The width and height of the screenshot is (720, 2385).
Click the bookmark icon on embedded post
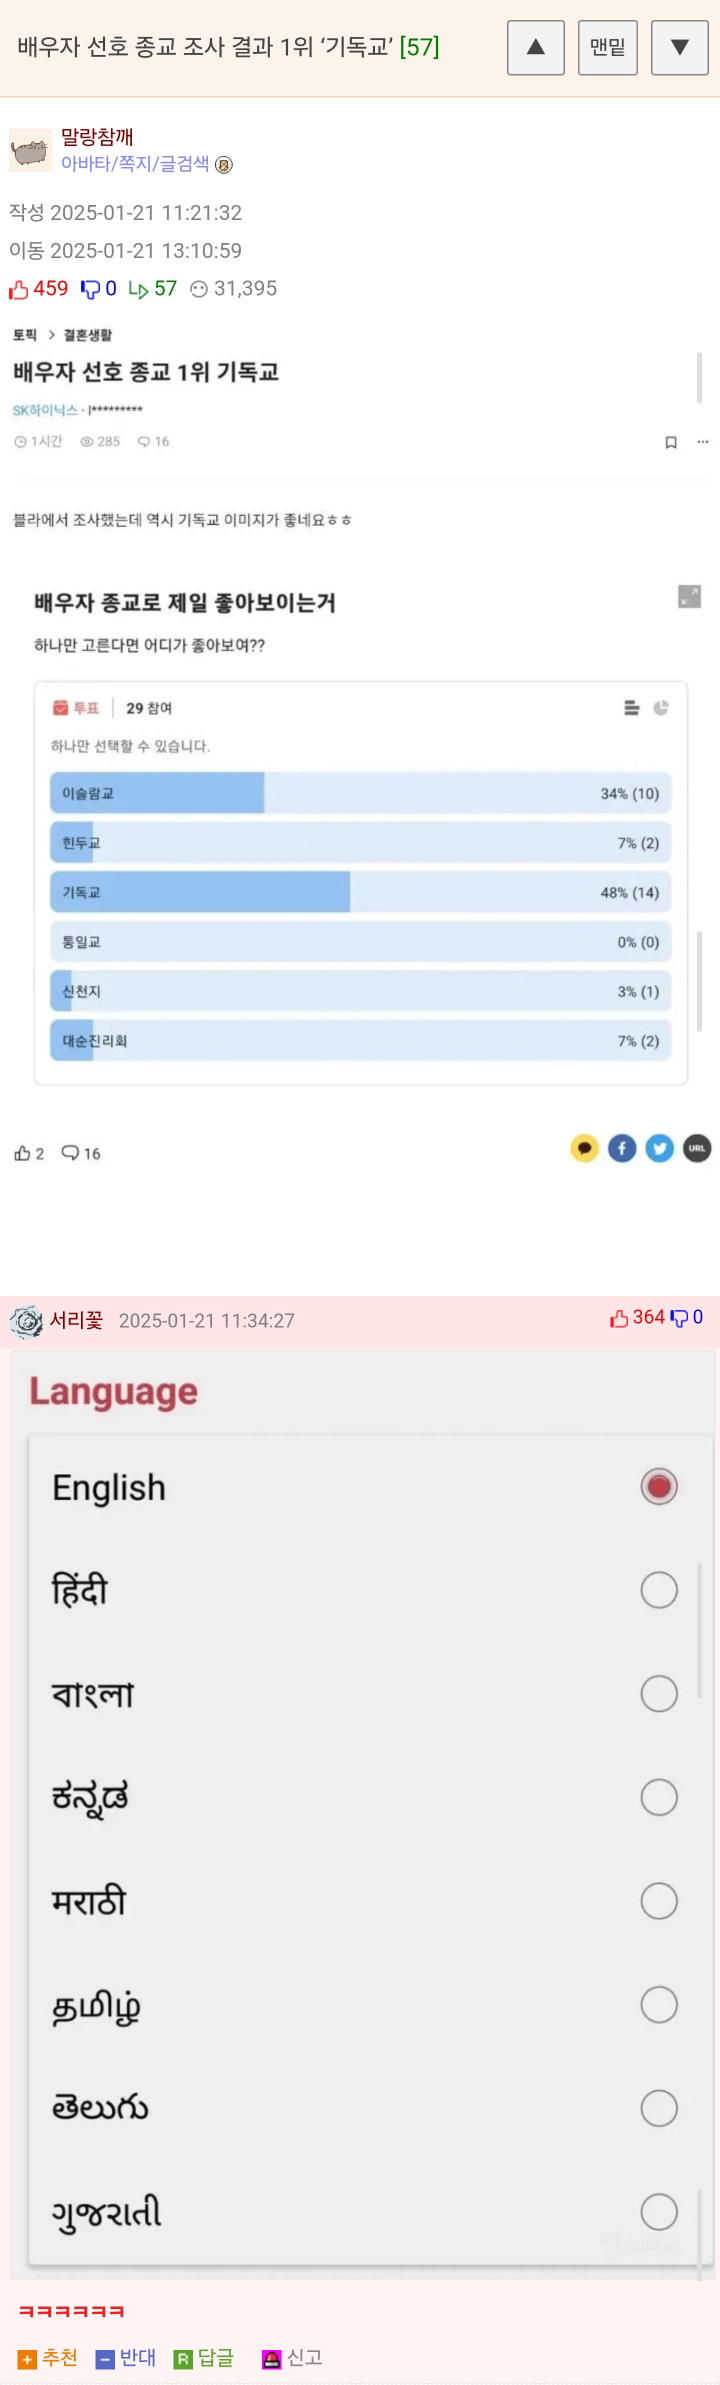671,442
